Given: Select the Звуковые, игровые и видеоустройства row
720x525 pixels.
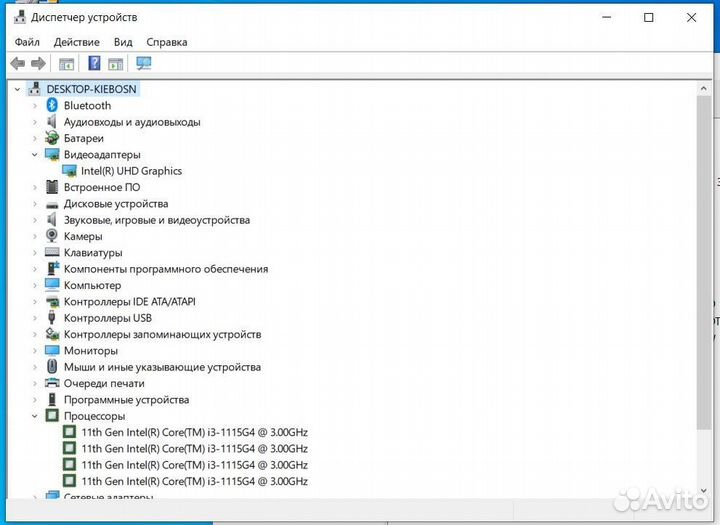Looking at the screenshot, I should pyautogui.click(x=157, y=220).
